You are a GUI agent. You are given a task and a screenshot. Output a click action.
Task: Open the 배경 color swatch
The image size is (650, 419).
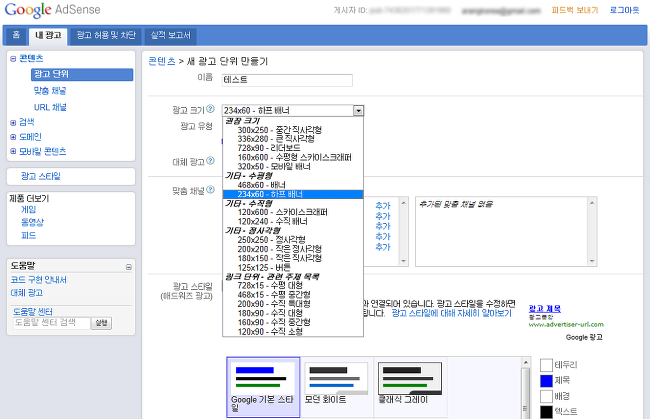tap(546, 396)
